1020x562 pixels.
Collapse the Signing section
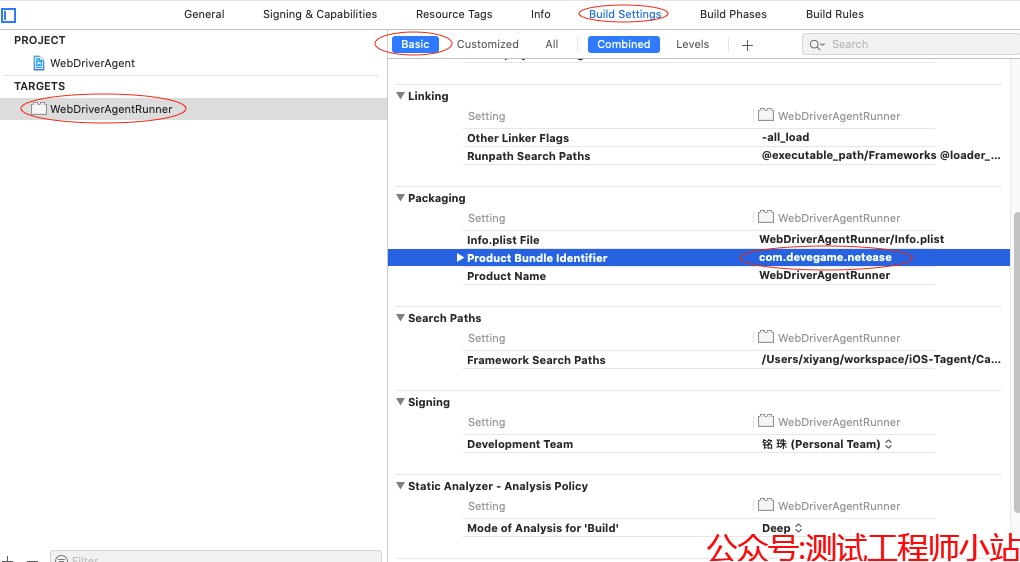click(400, 401)
